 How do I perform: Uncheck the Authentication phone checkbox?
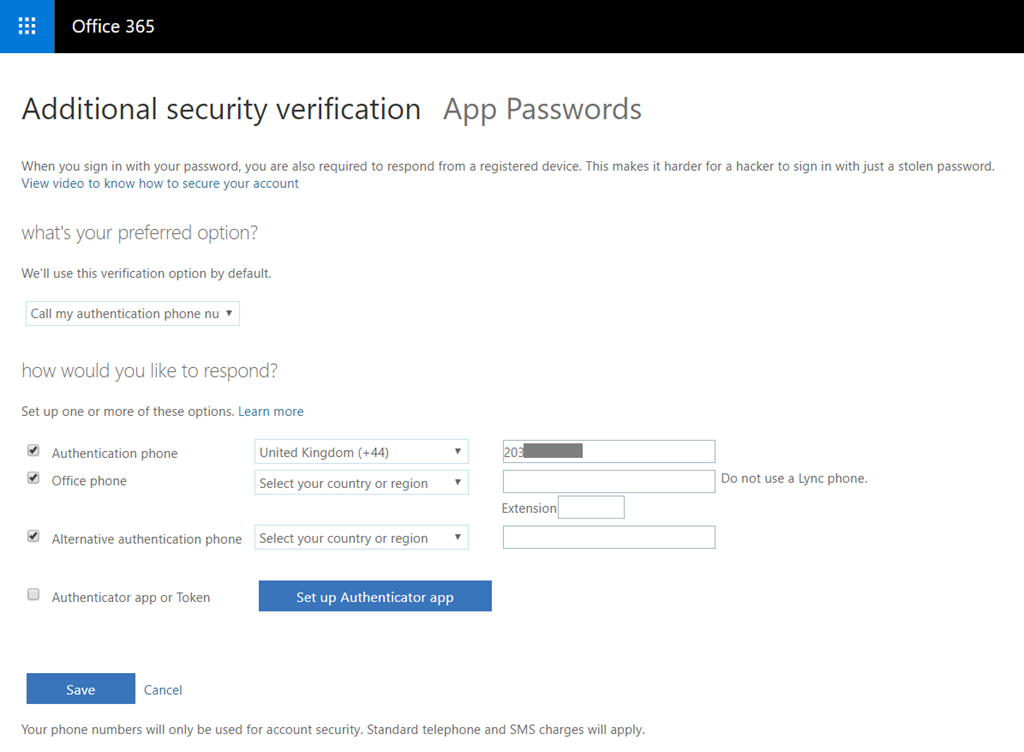[x=33, y=451]
